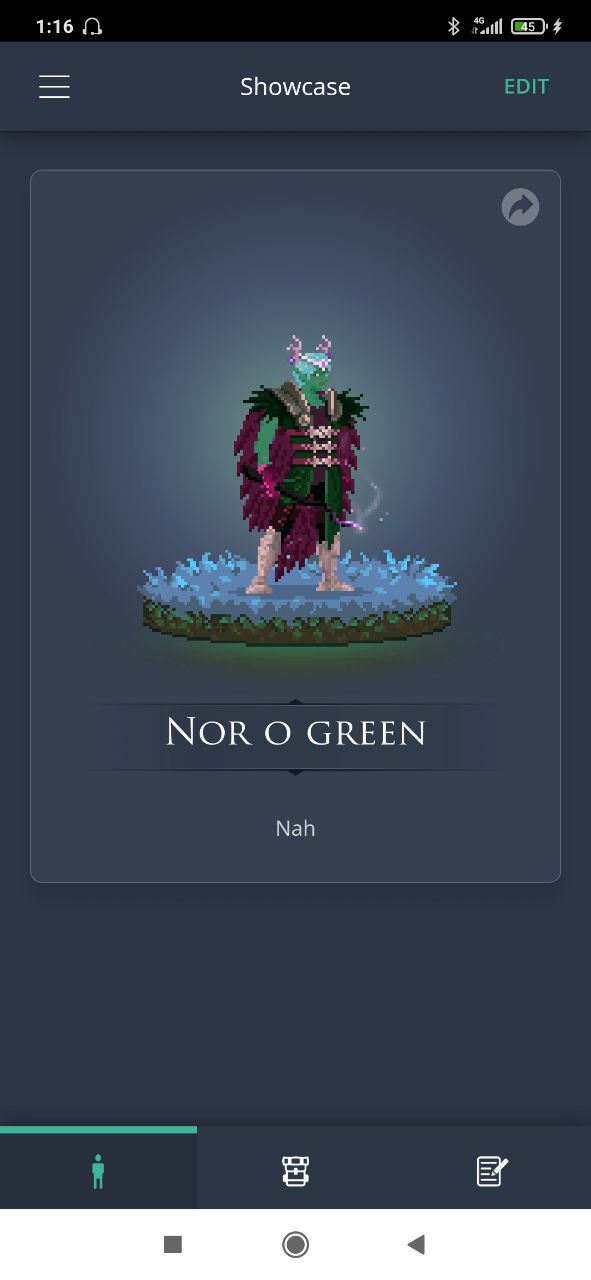Tap the 4G signal strength icon
Viewport: 591px width, 1280px height.
486,26
